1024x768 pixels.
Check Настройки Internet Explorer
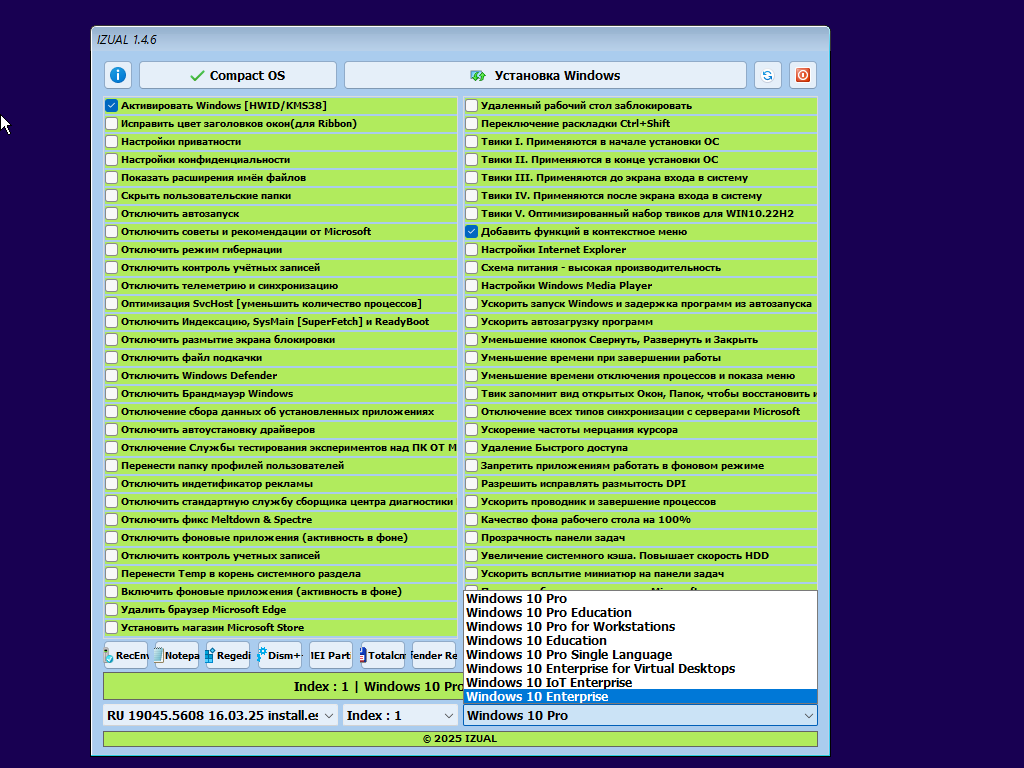pos(472,249)
